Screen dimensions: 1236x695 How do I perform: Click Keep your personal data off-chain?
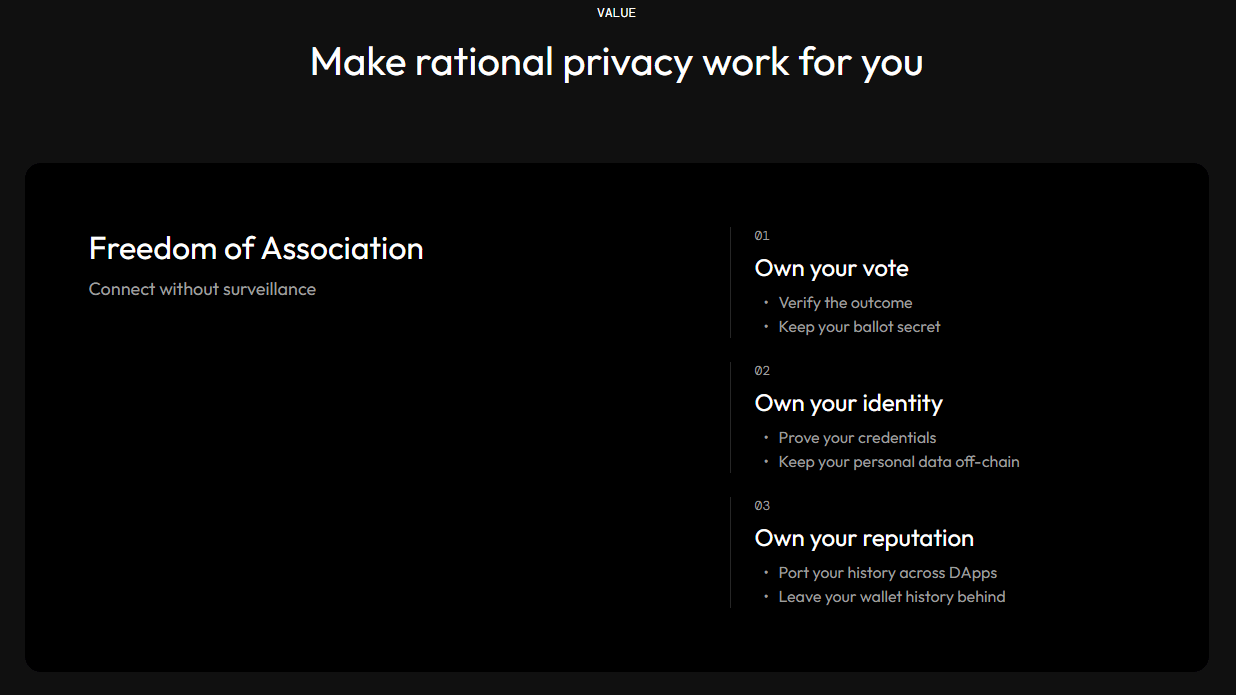coord(899,462)
